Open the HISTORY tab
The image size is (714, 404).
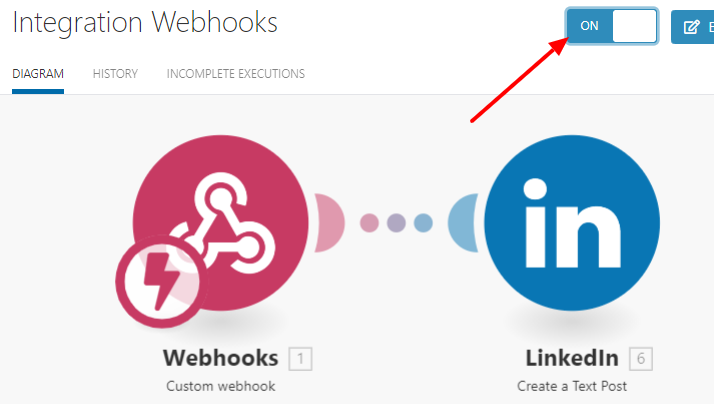(115, 74)
